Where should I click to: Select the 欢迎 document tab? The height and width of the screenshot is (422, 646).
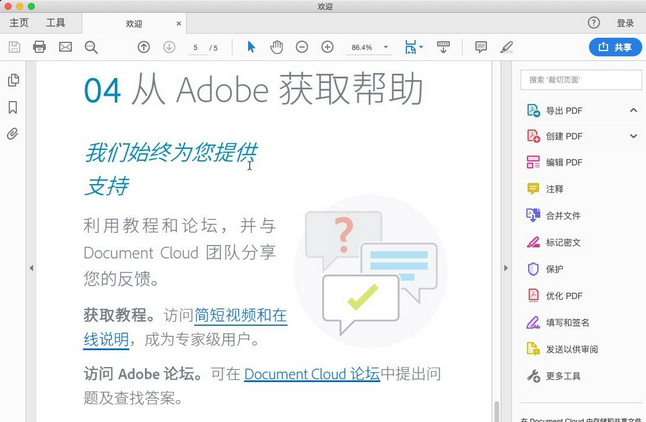click(x=133, y=23)
